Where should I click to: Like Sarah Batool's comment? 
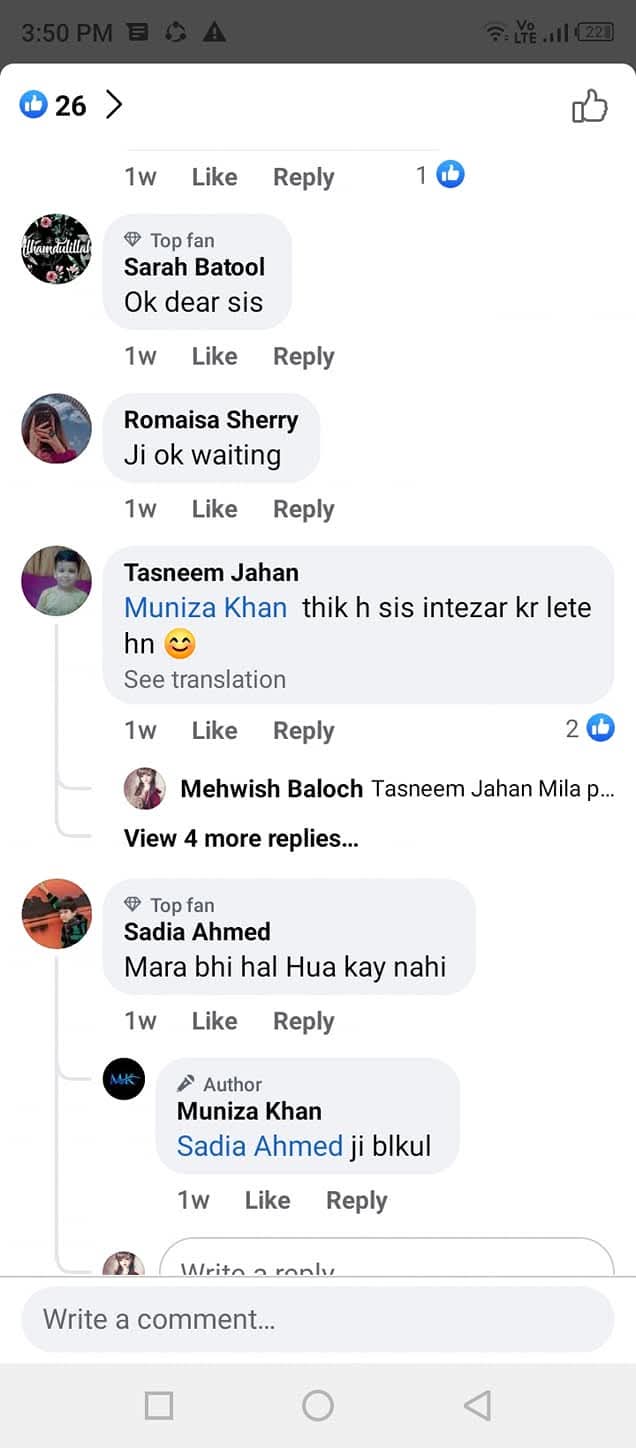click(x=214, y=357)
